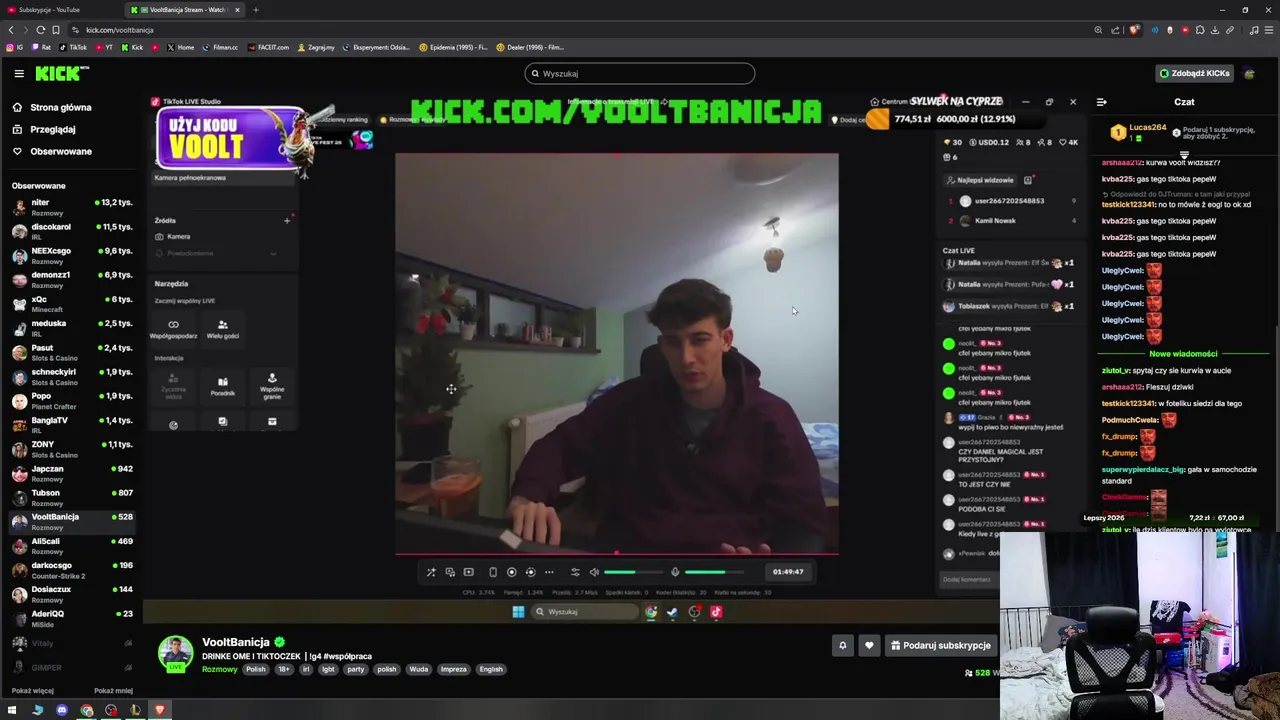Open the FACEIT.com bookmark
1280x720 pixels.
[x=267, y=47]
